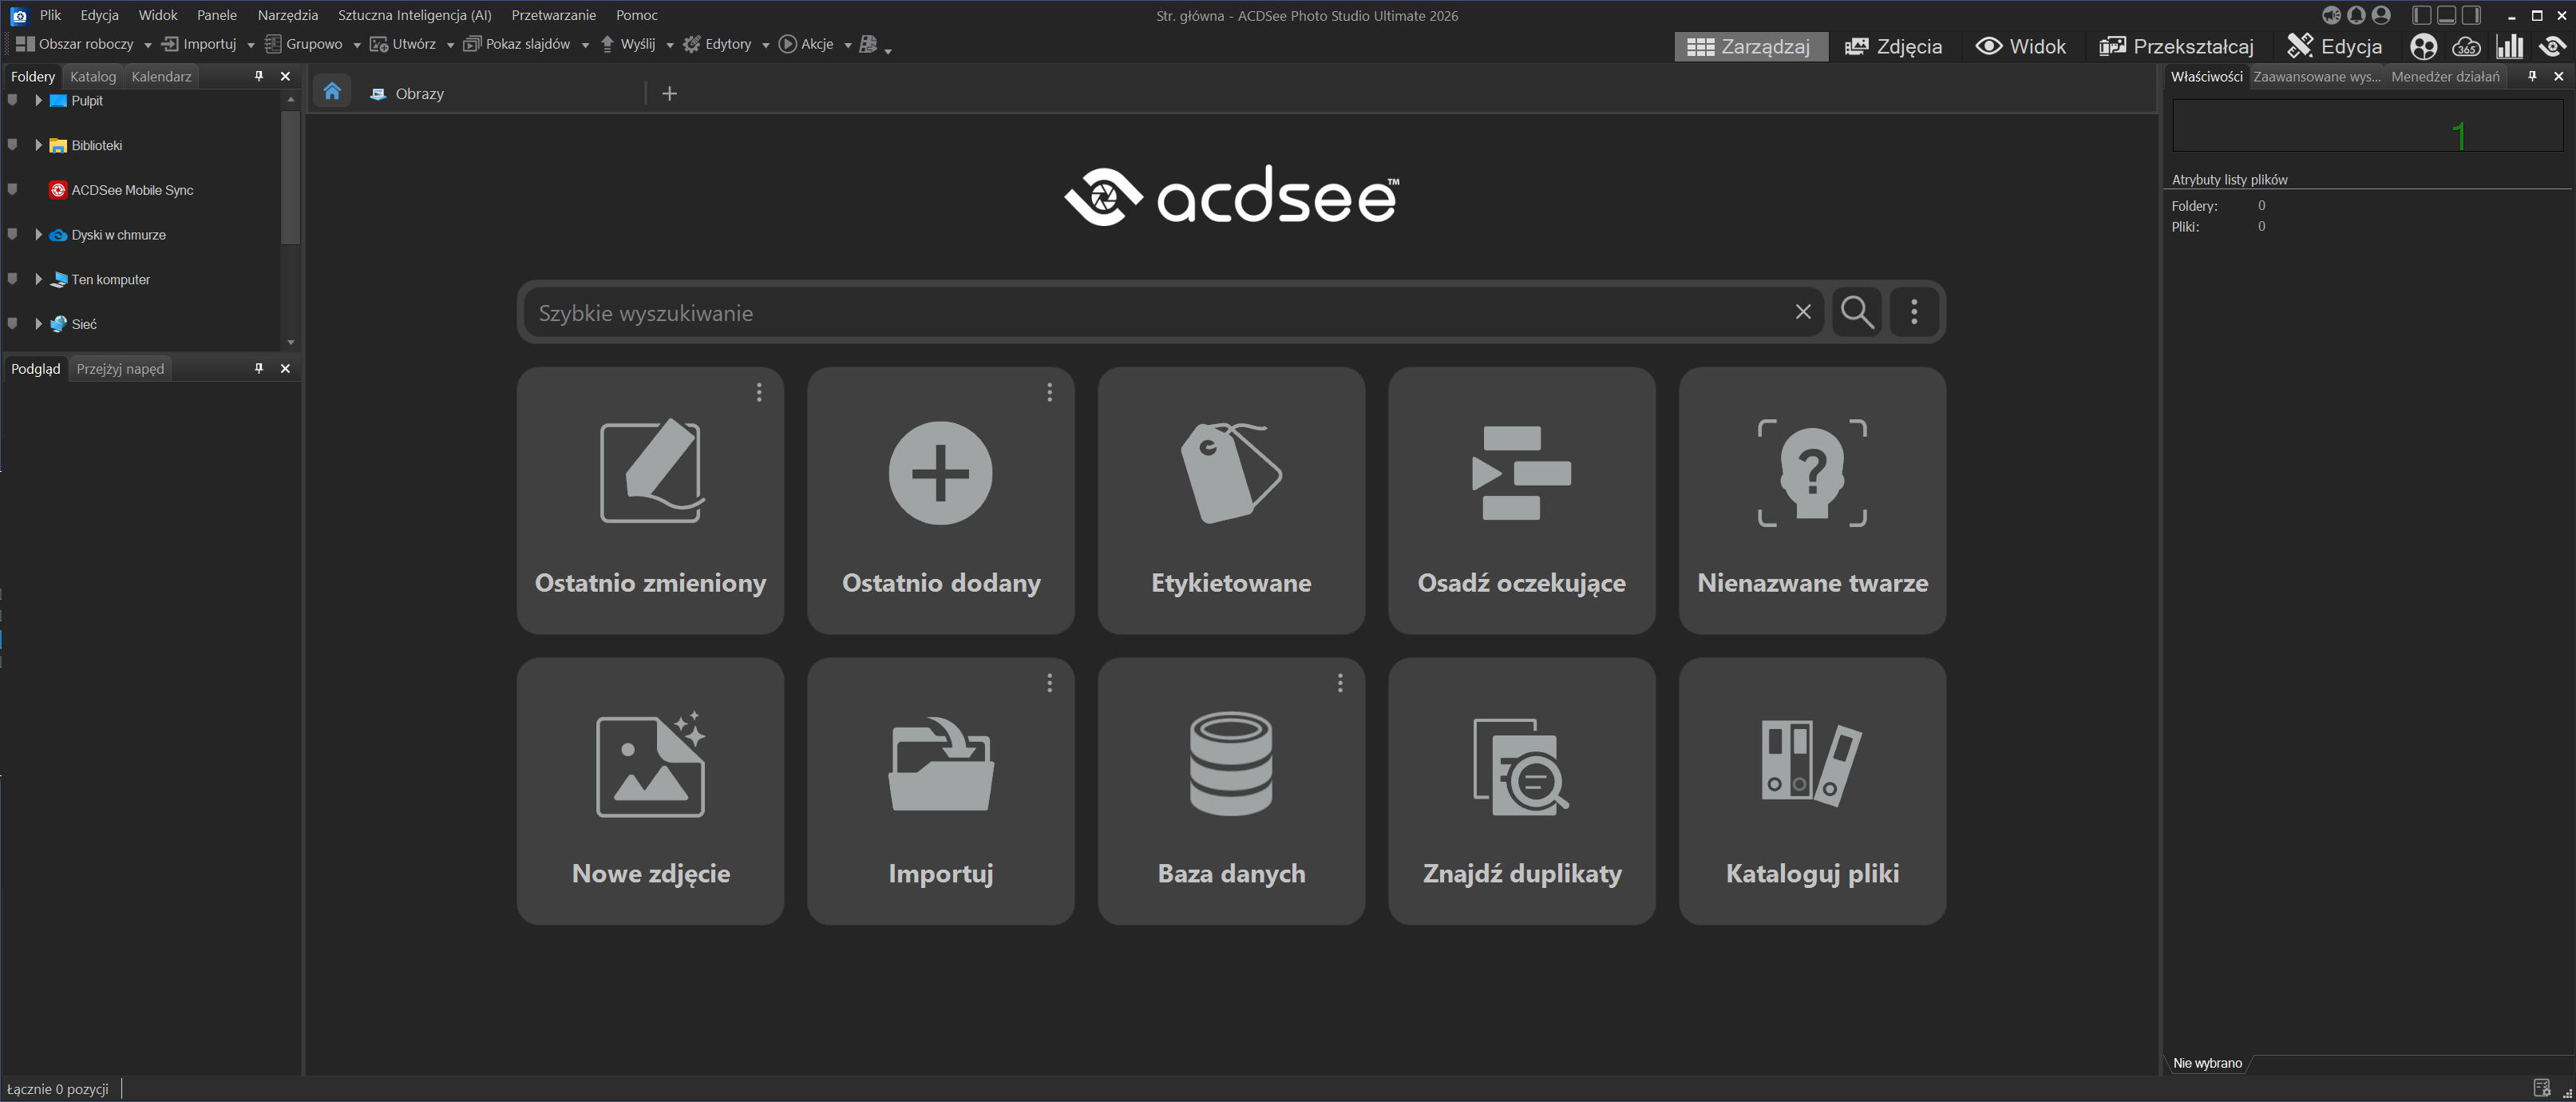
Task: Add a new tab with plus
Action: click(x=669, y=93)
